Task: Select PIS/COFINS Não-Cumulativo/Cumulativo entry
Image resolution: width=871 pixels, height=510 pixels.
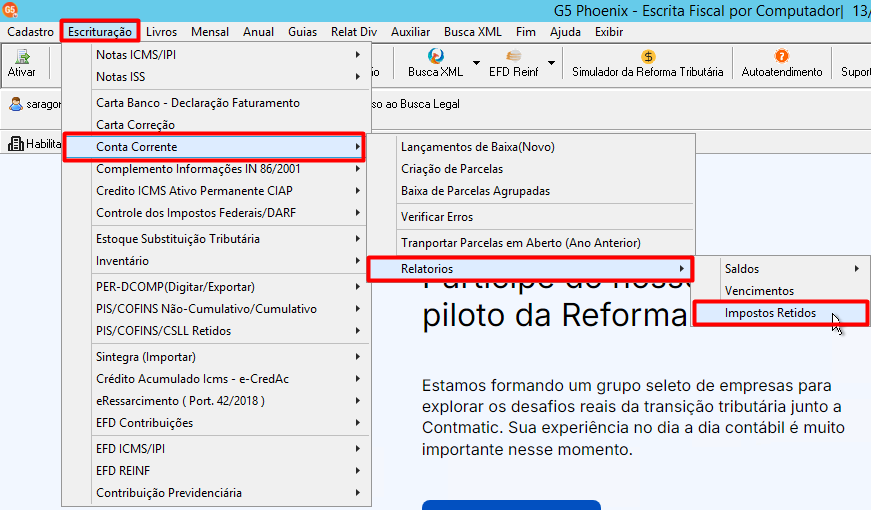Action: (216, 309)
